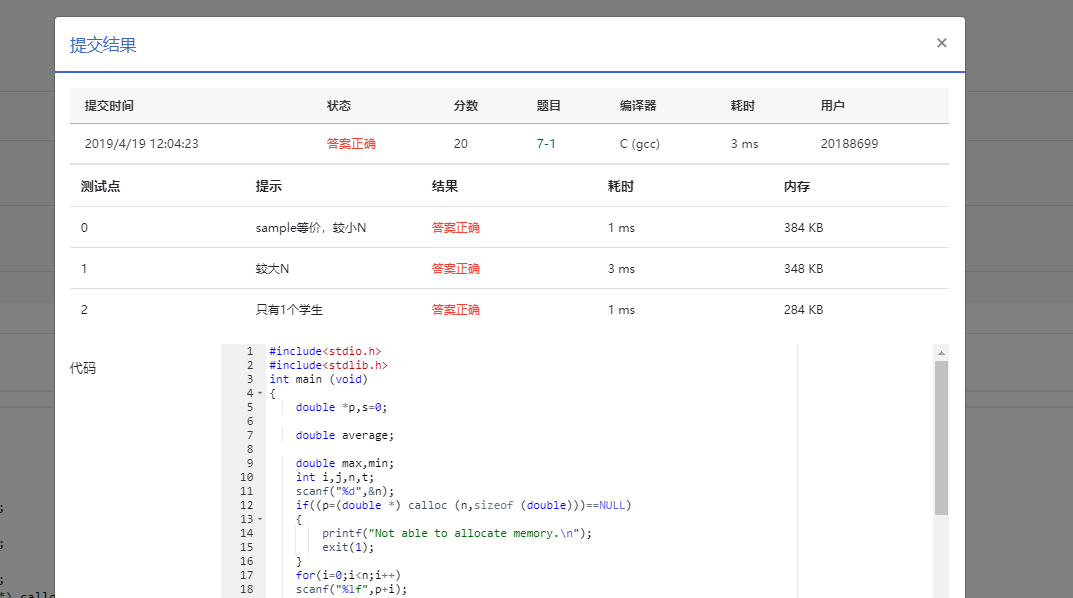
Task: Collapse code fold arrow at line 13
Action: (260, 519)
